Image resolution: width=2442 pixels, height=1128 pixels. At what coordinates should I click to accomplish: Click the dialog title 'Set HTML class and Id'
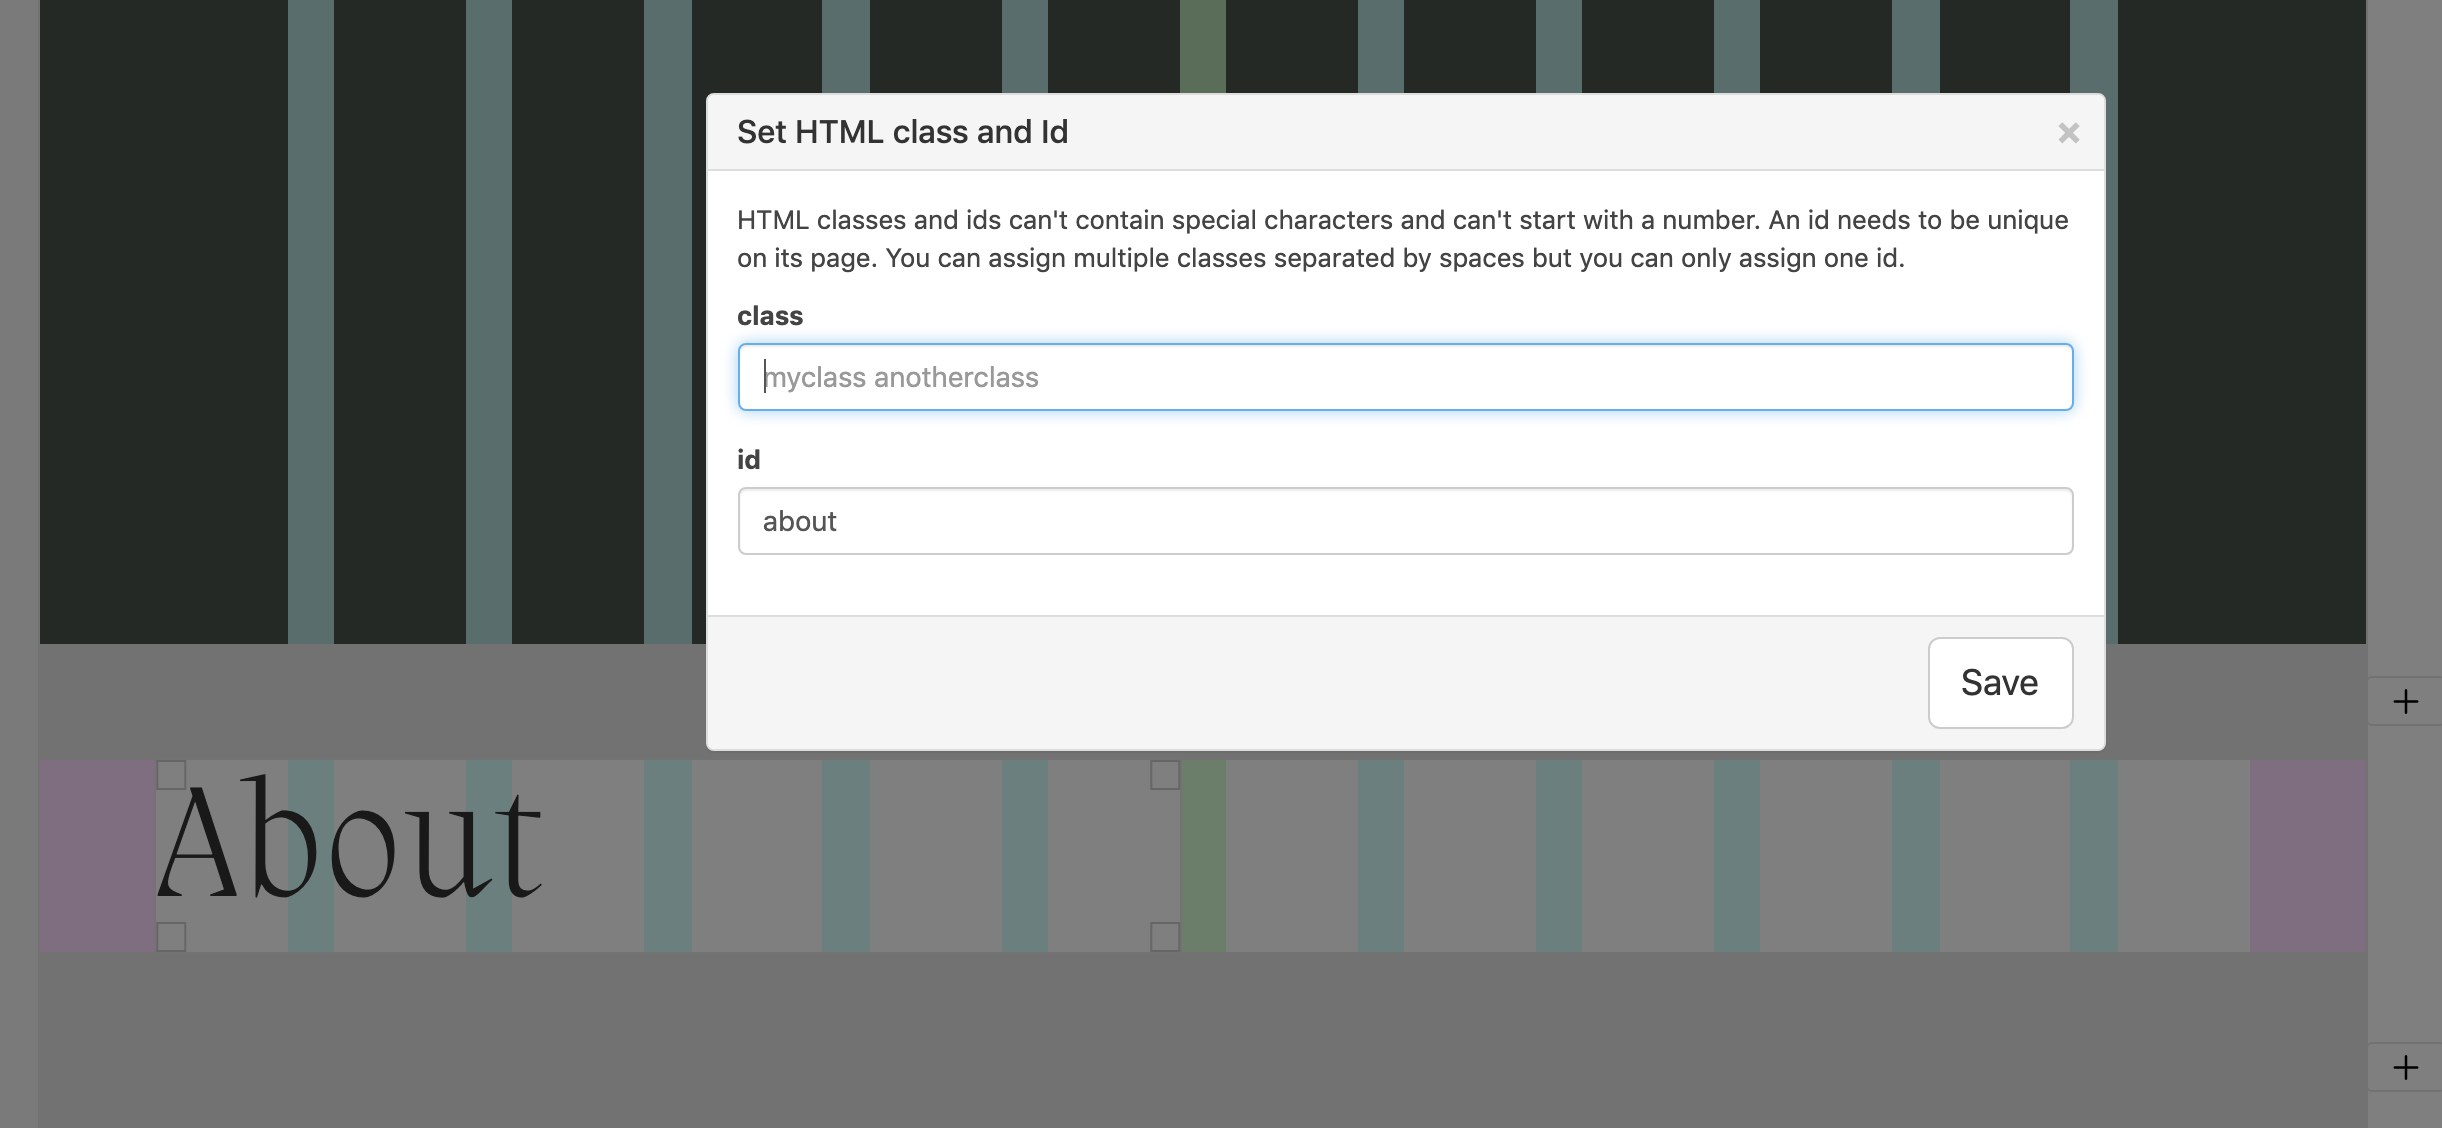coord(902,132)
